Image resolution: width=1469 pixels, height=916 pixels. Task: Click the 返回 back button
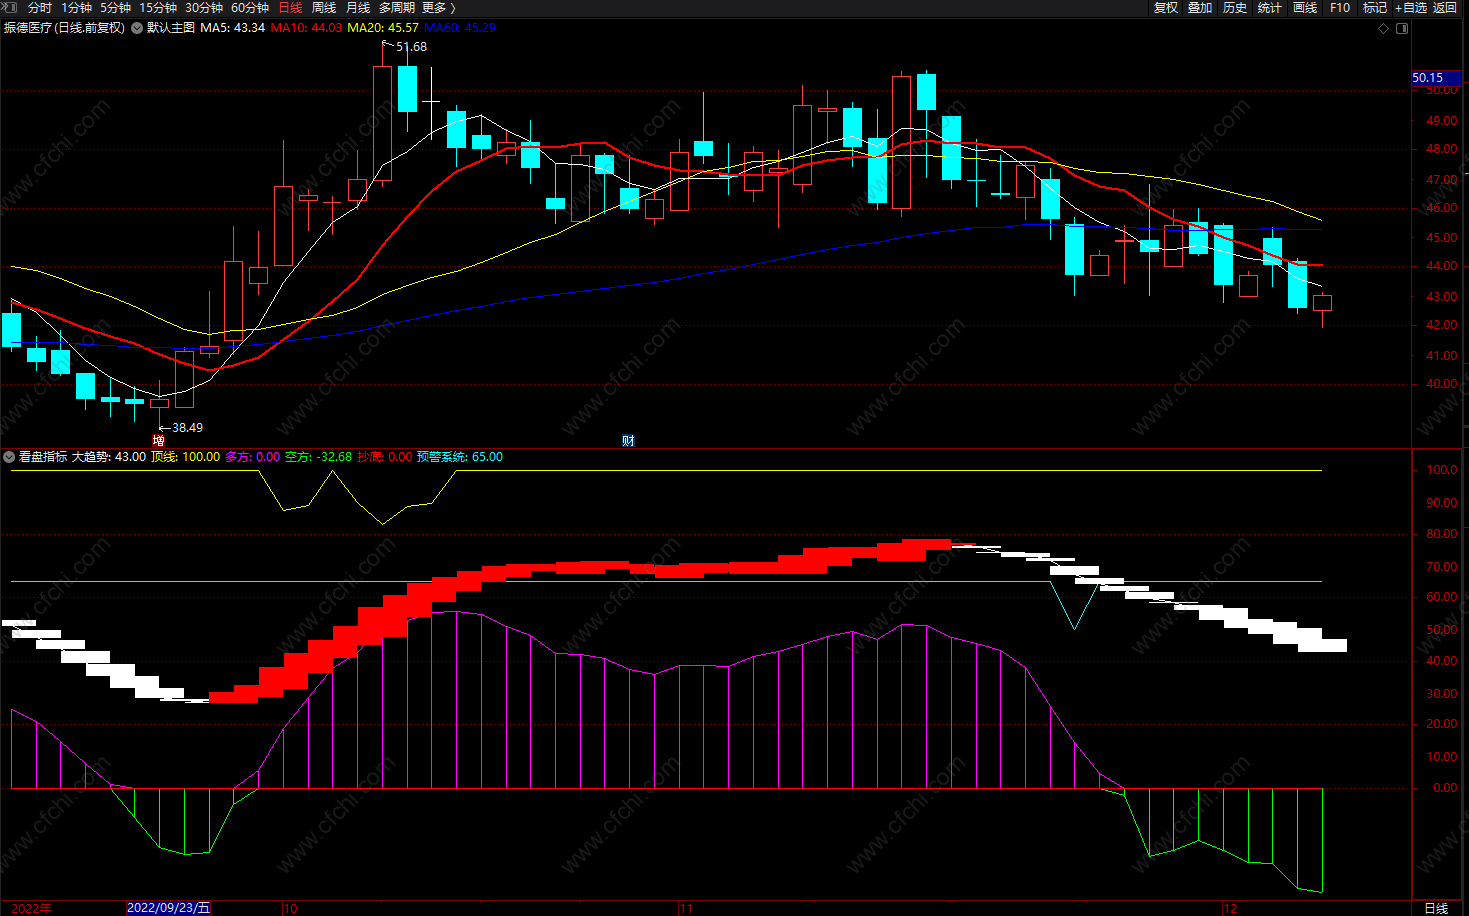1445,7
